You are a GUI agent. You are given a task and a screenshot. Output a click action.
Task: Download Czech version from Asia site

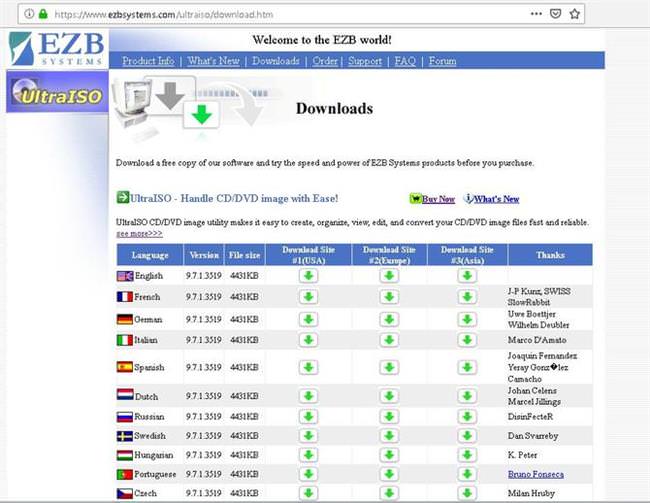coord(467,493)
